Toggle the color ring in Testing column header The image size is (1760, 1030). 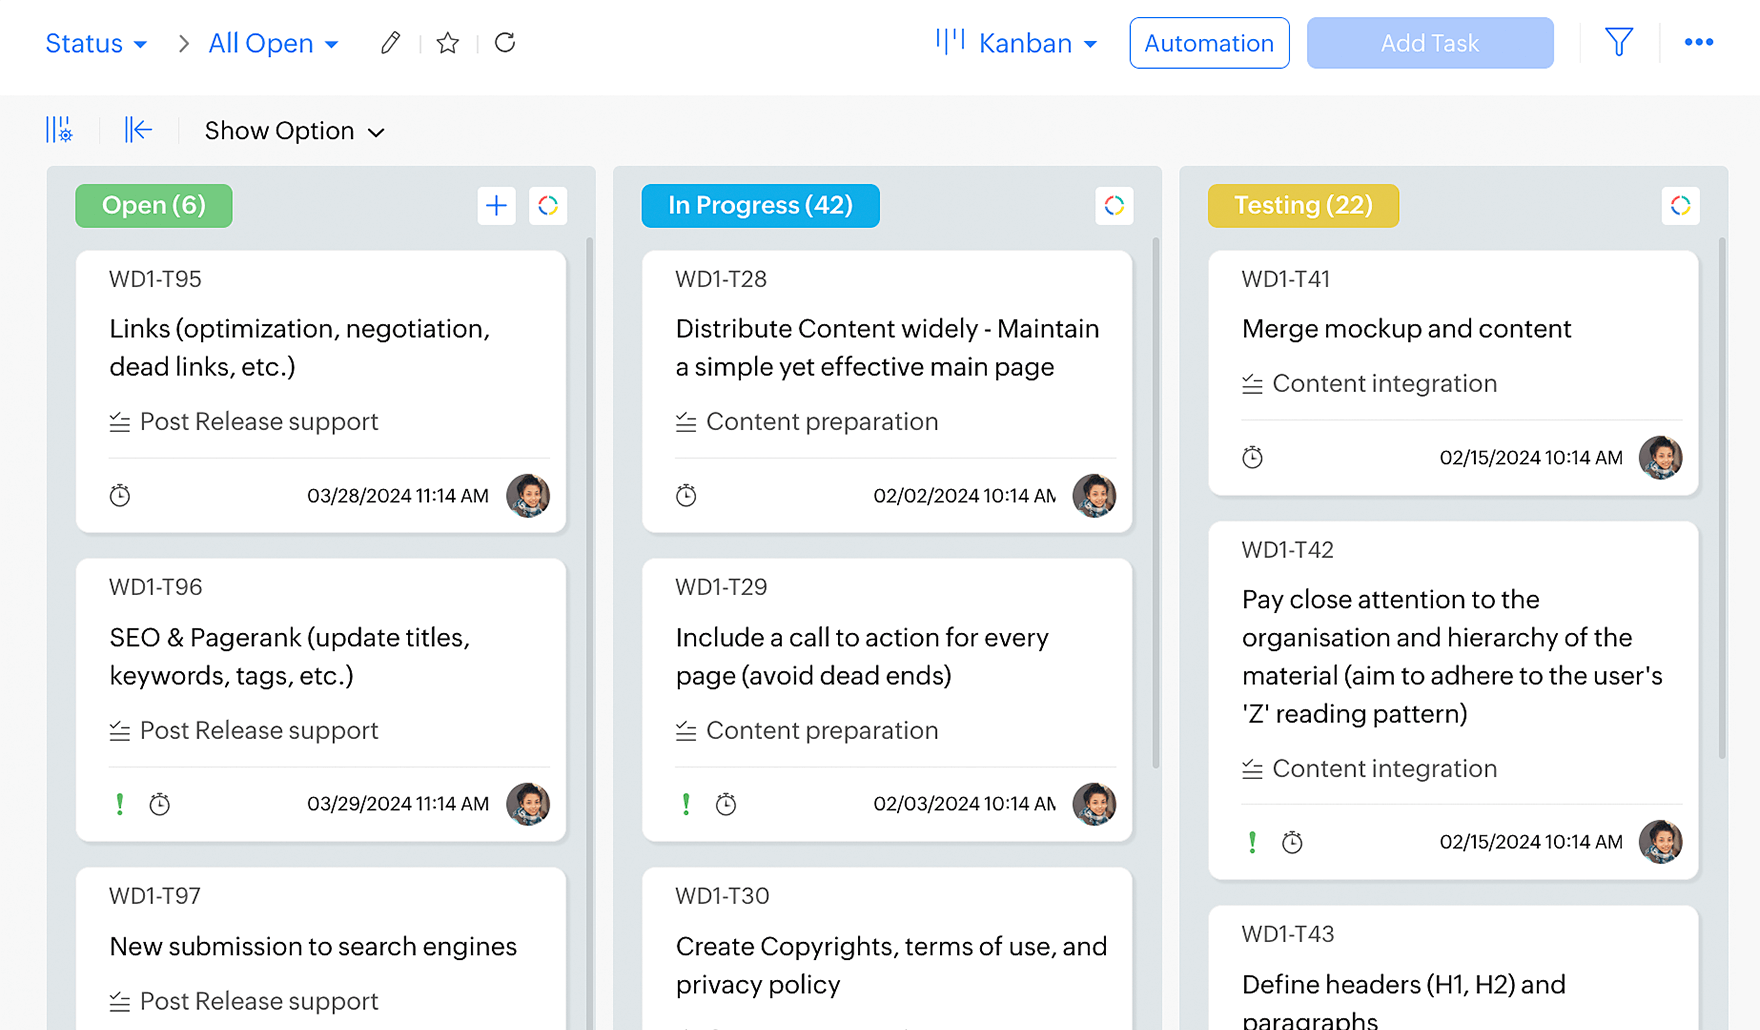click(x=1680, y=206)
